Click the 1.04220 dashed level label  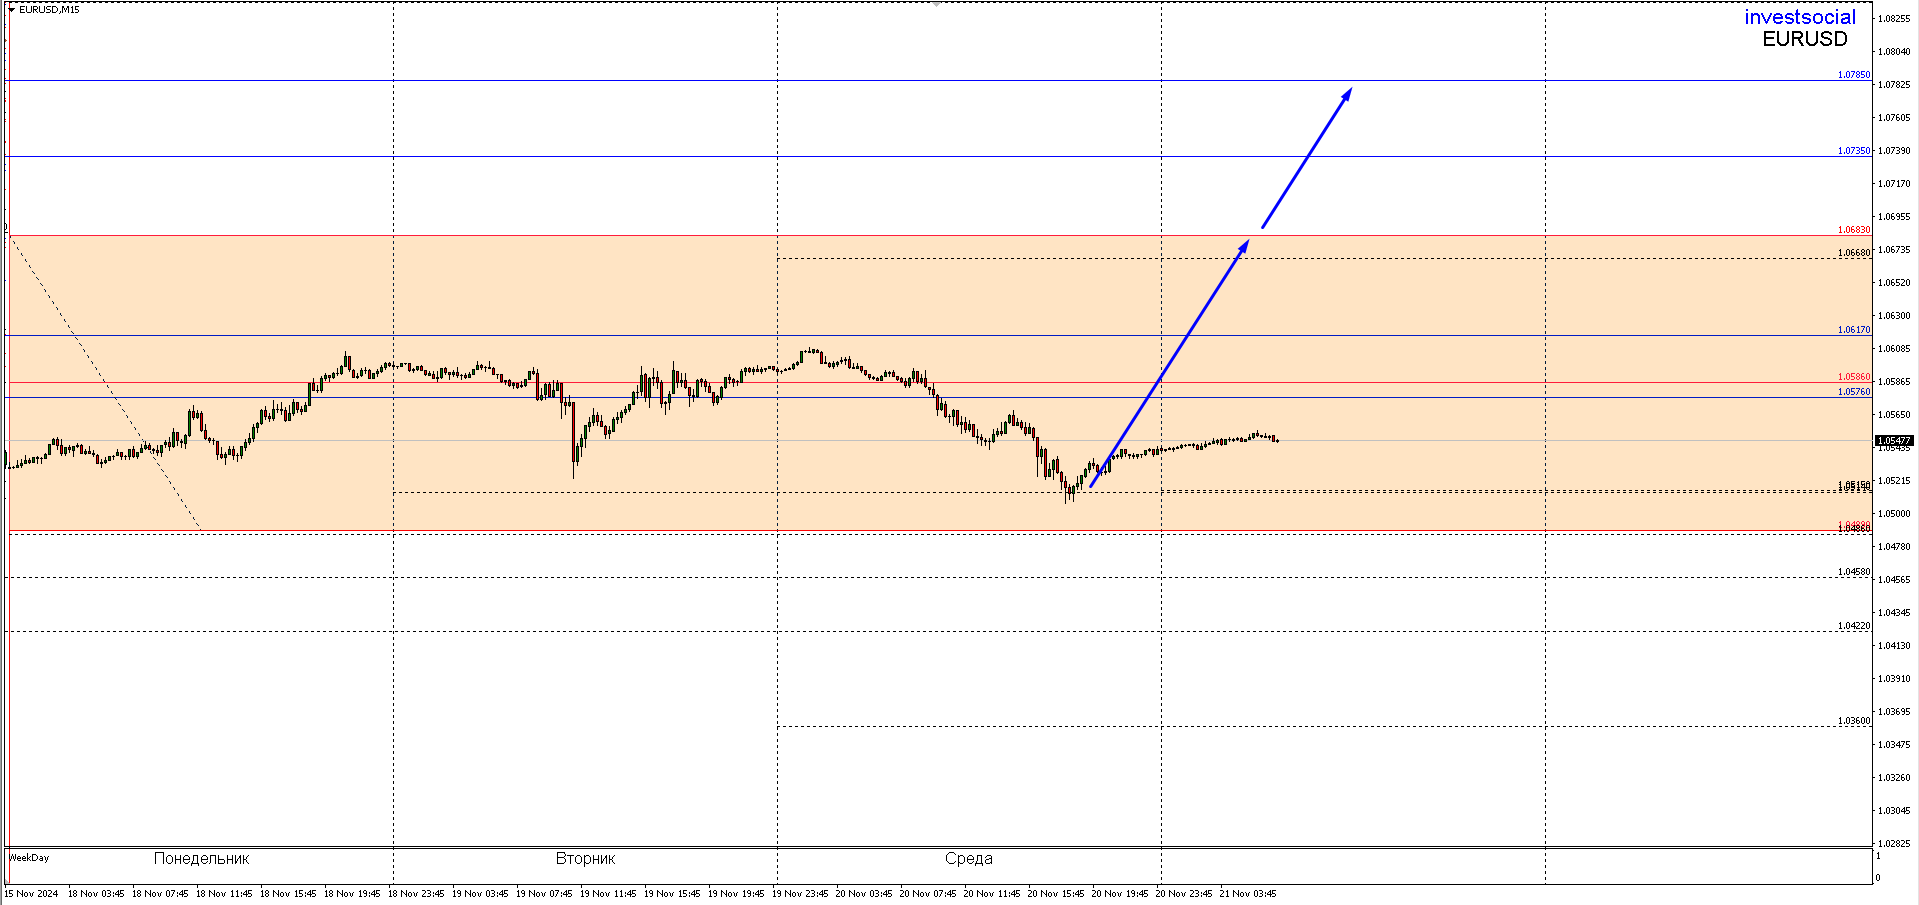tap(1854, 626)
